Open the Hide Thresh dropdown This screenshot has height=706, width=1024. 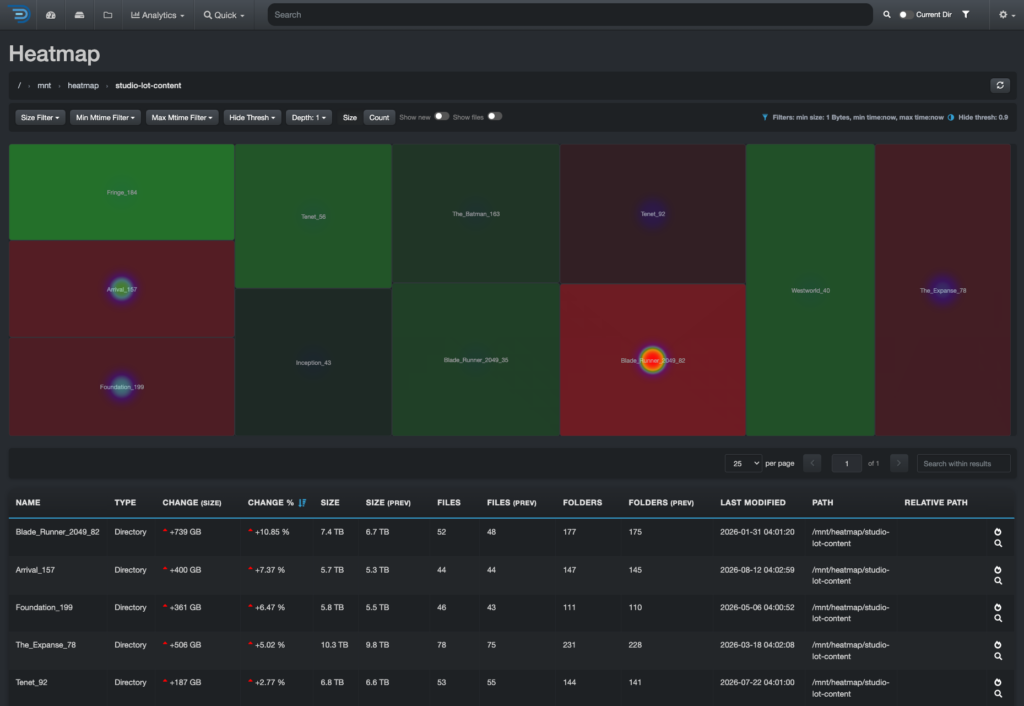[x=252, y=118]
